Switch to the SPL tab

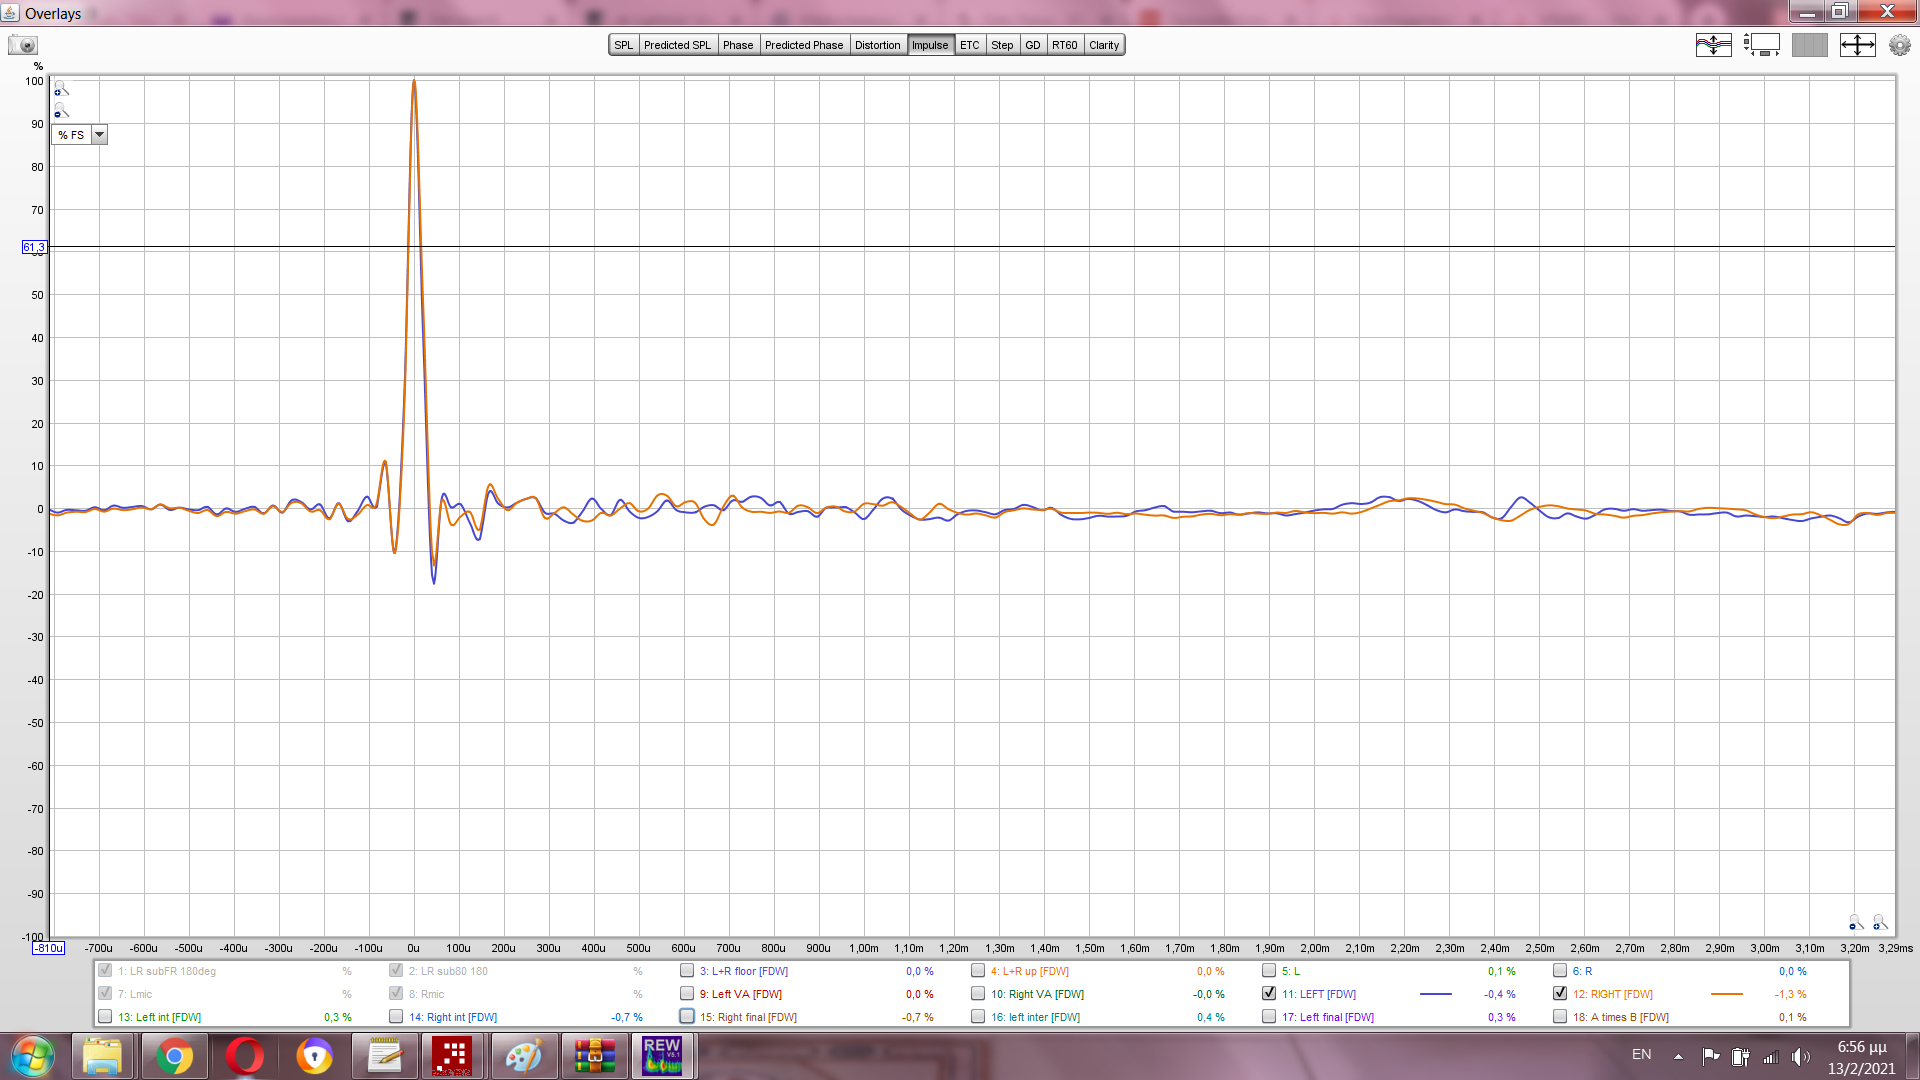[624, 45]
